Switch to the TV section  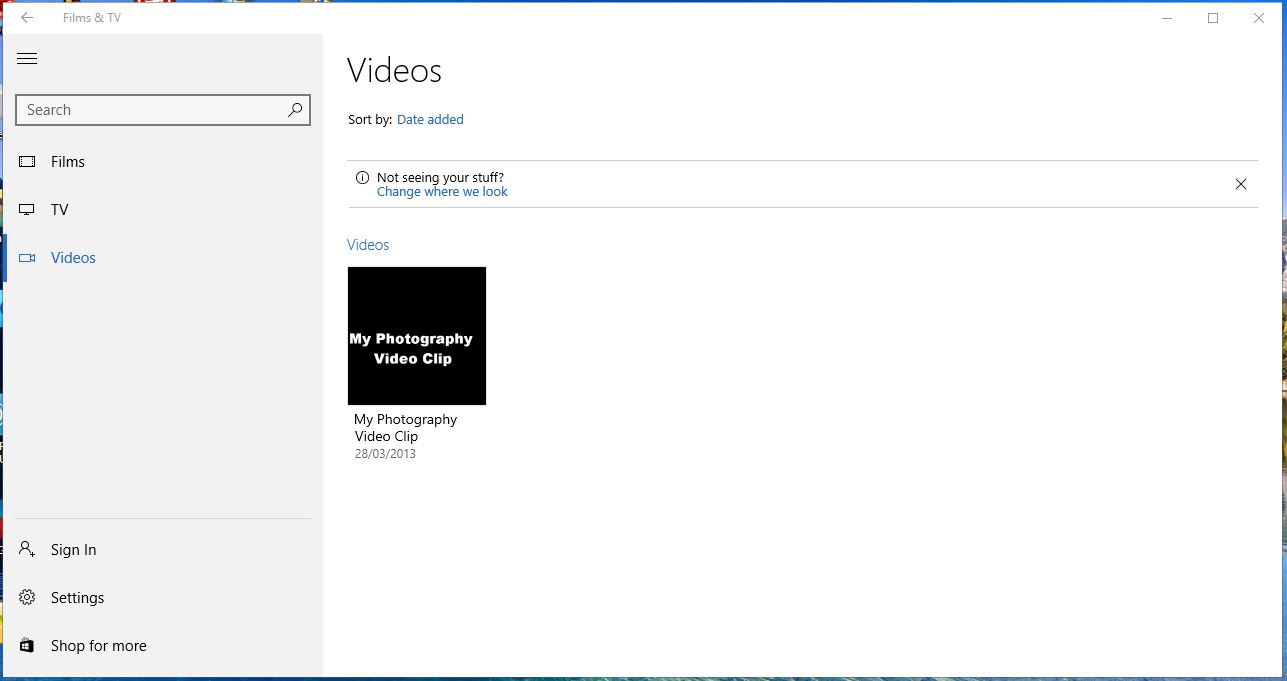(60, 209)
